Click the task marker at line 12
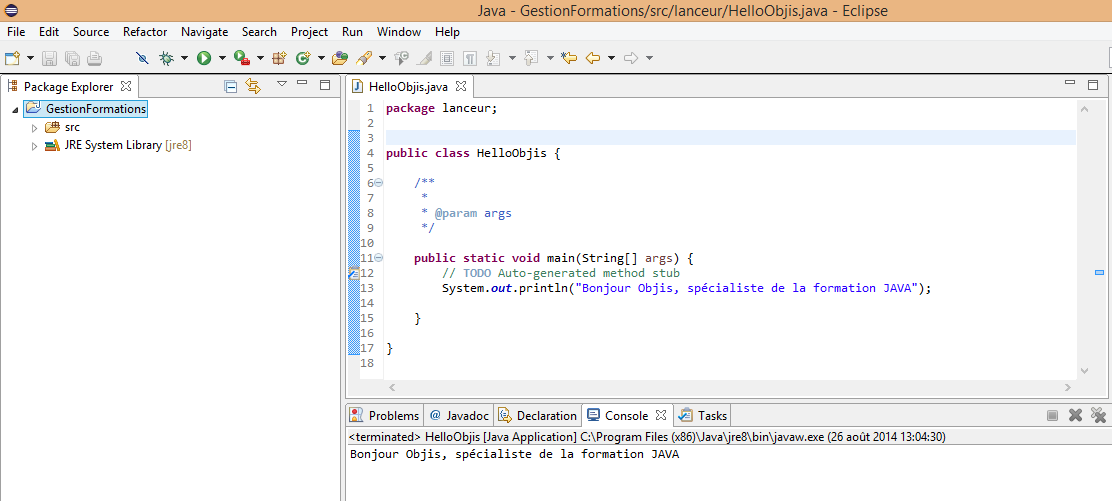The width and height of the screenshot is (1112, 504). [x=353, y=273]
